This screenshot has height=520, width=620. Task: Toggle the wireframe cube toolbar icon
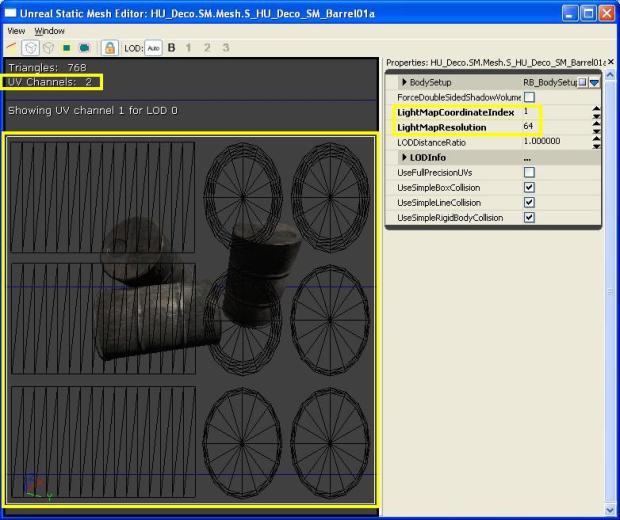(x=30, y=47)
